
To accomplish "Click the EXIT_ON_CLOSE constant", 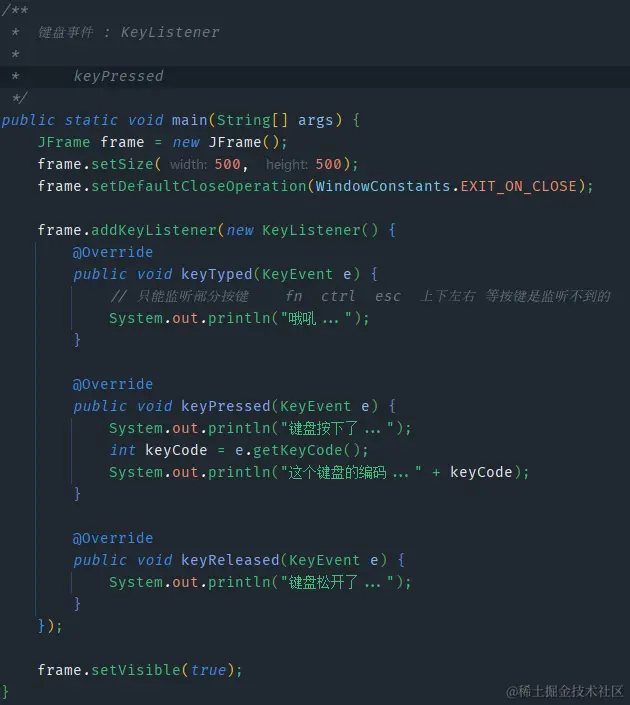I will click(518, 186).
